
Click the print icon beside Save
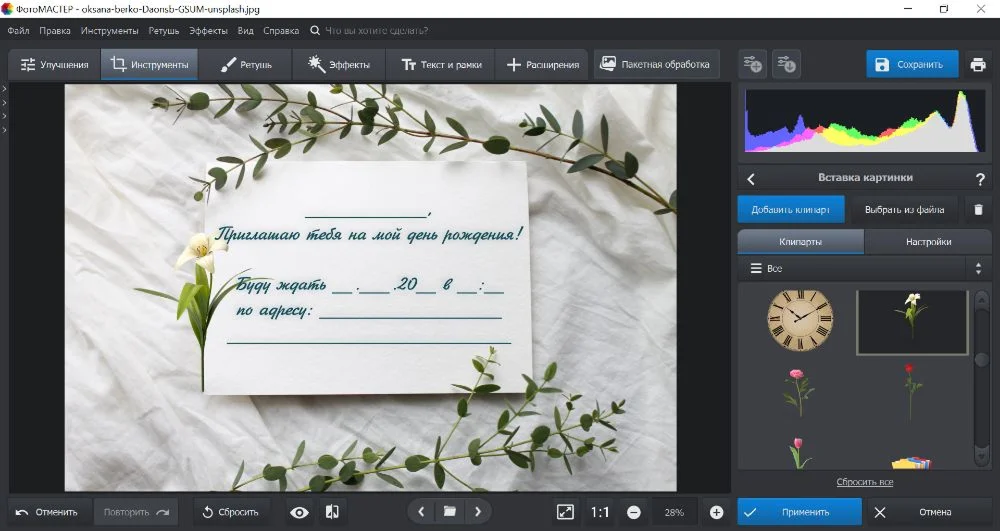[x=978, y=65]
